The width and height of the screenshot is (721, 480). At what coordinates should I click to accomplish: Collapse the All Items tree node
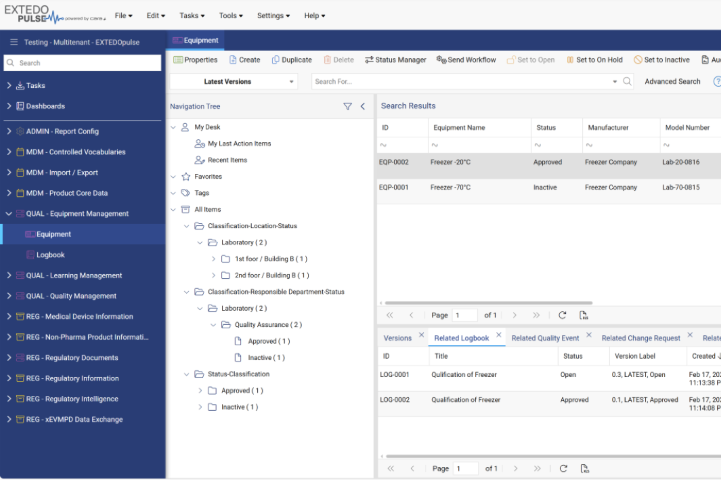coord(173,209)
